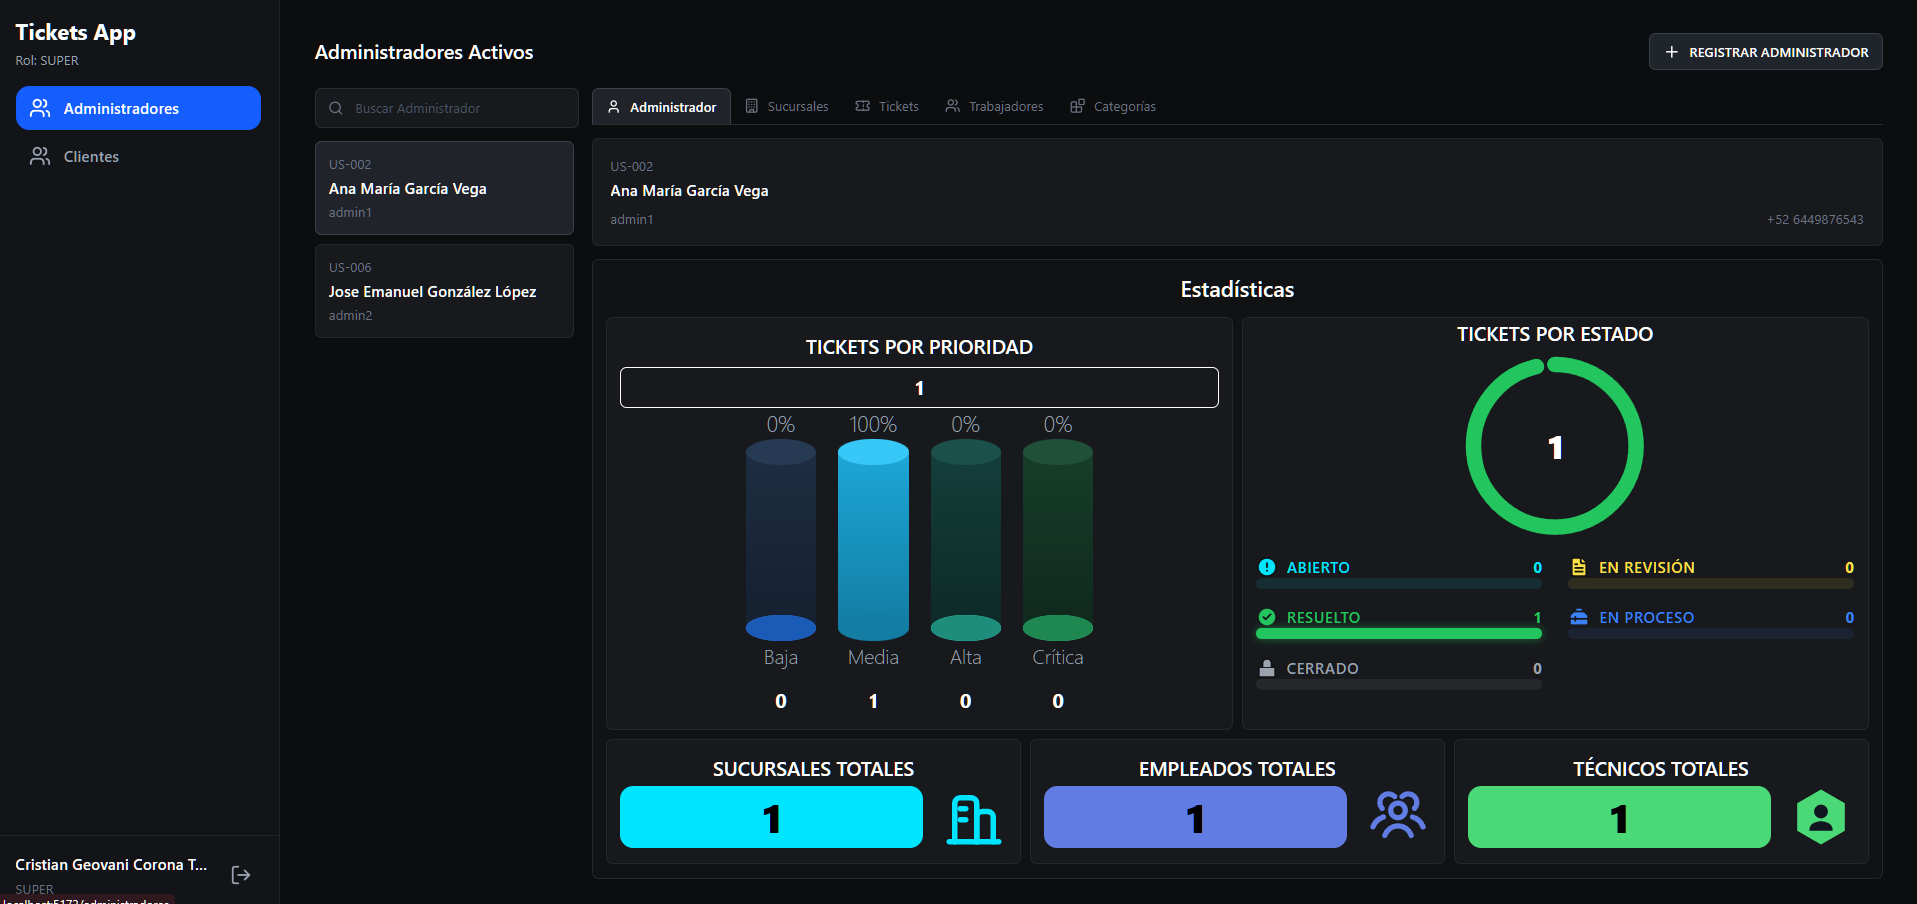Click the Estadísticas heading

click(x=1237, y=290)
